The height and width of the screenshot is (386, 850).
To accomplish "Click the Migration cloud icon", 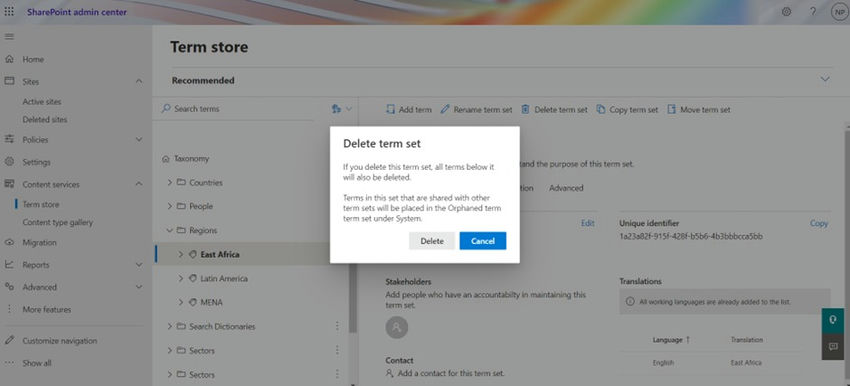I will coord(9,242).
